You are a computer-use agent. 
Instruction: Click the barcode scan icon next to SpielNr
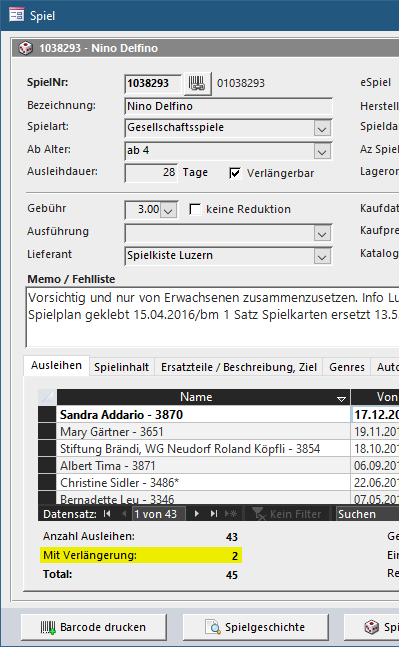pyautogui.click(x=197, y=84)
